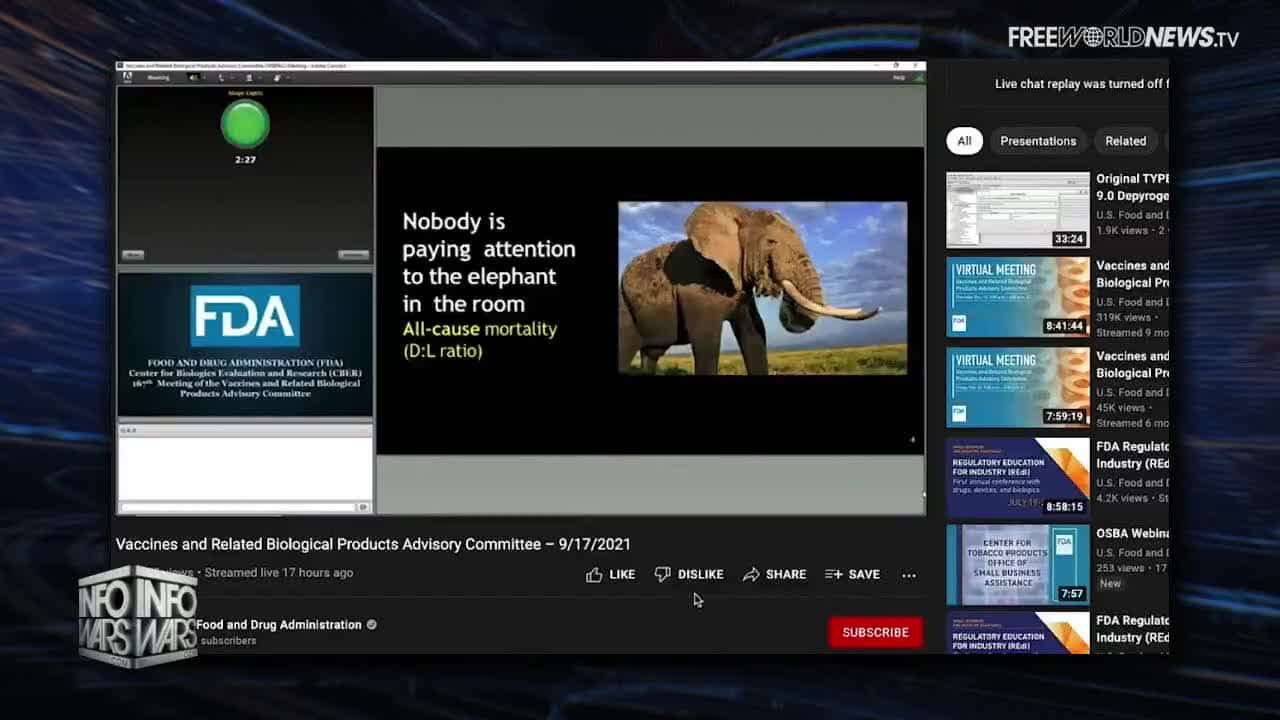1280x720 pixels.
Task: Click the '253 views' text
Action: 1122,568
